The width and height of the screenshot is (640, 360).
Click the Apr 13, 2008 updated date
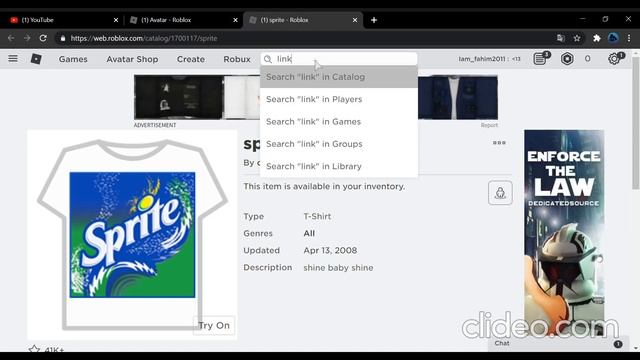tap(330, 250)
